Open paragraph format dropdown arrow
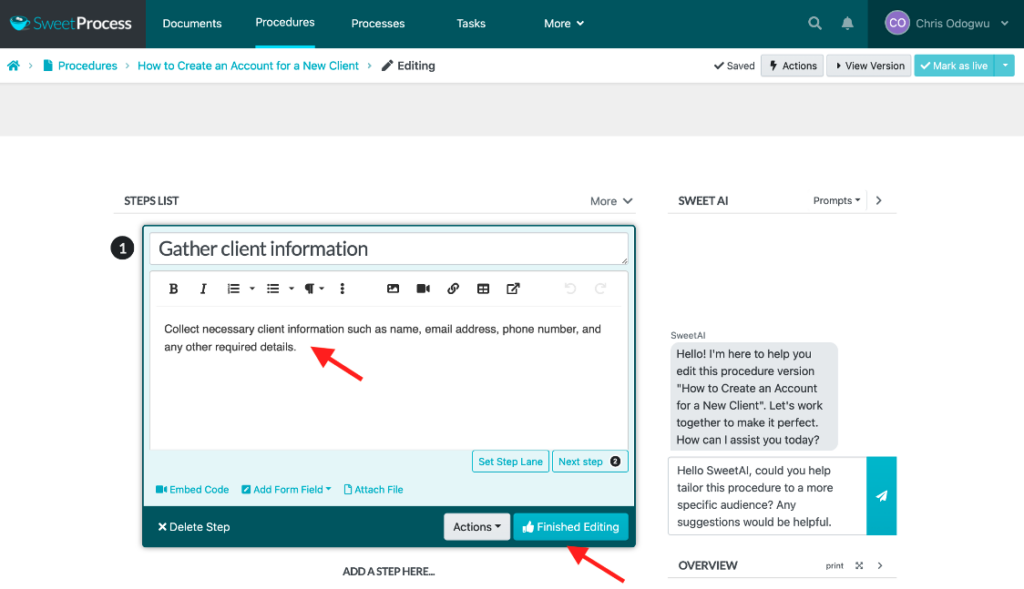The image size is (1024, 589). pyautogui.click(x=322, y=289)
